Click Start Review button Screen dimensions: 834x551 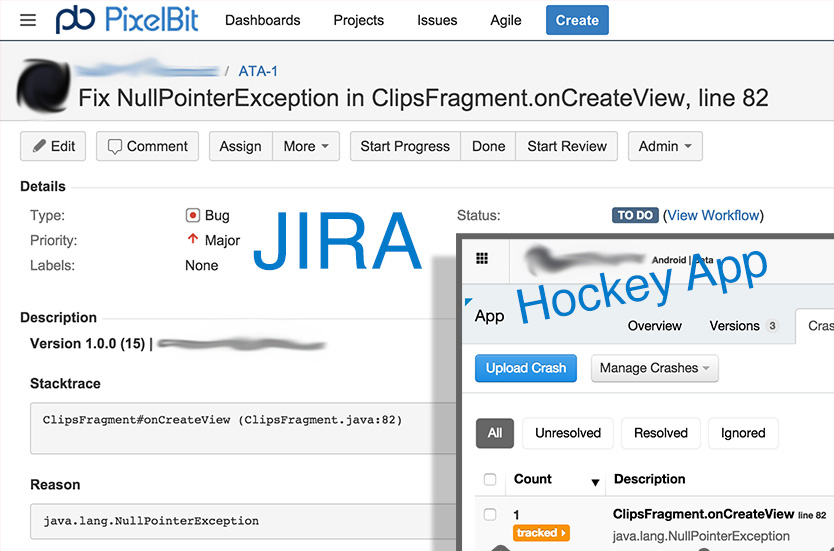point(567,146)
